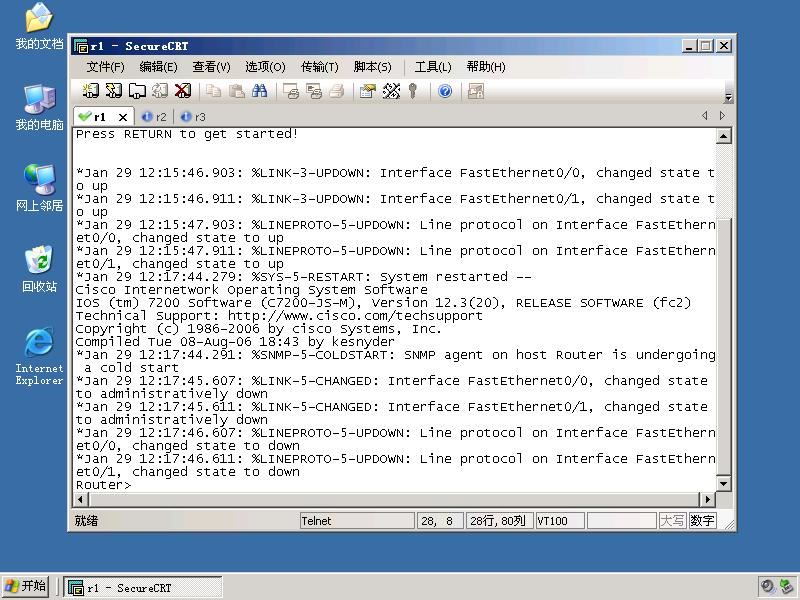Screen dimensions: 800x600
Task: Click the 28行, 80列 status entry
Action: tap(499, 521)
